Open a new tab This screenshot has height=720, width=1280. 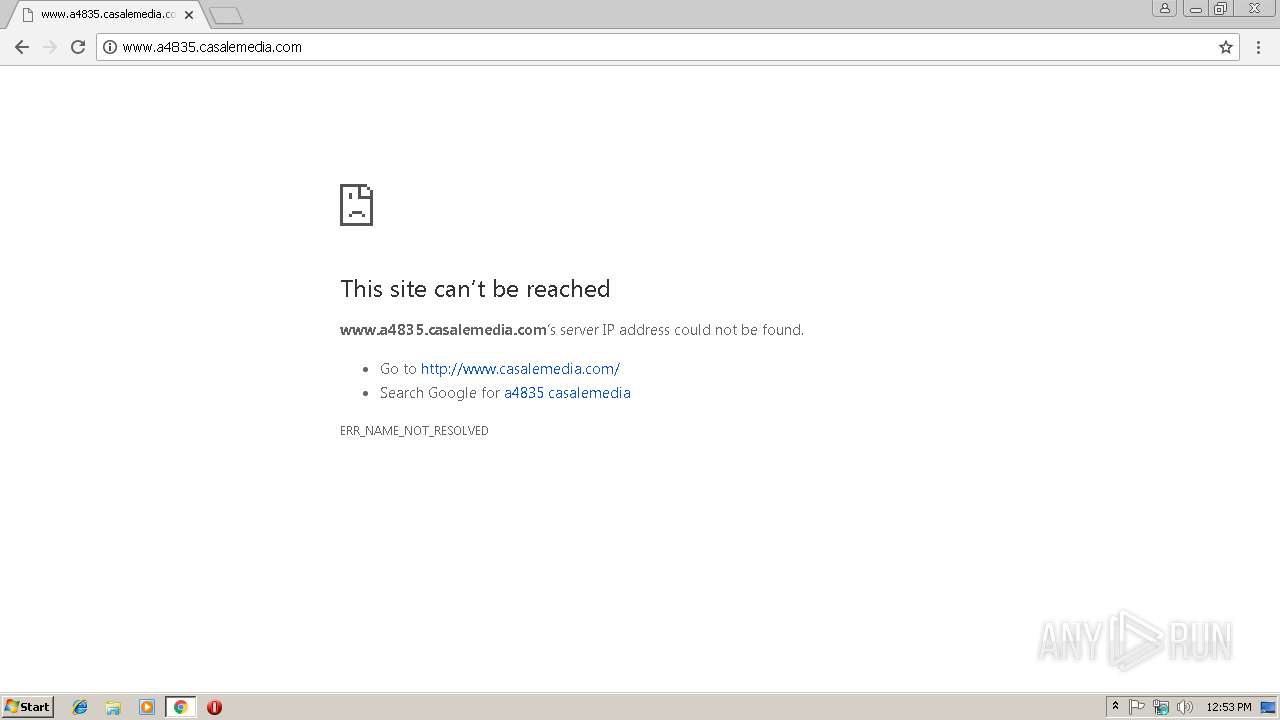pos(226,15)
